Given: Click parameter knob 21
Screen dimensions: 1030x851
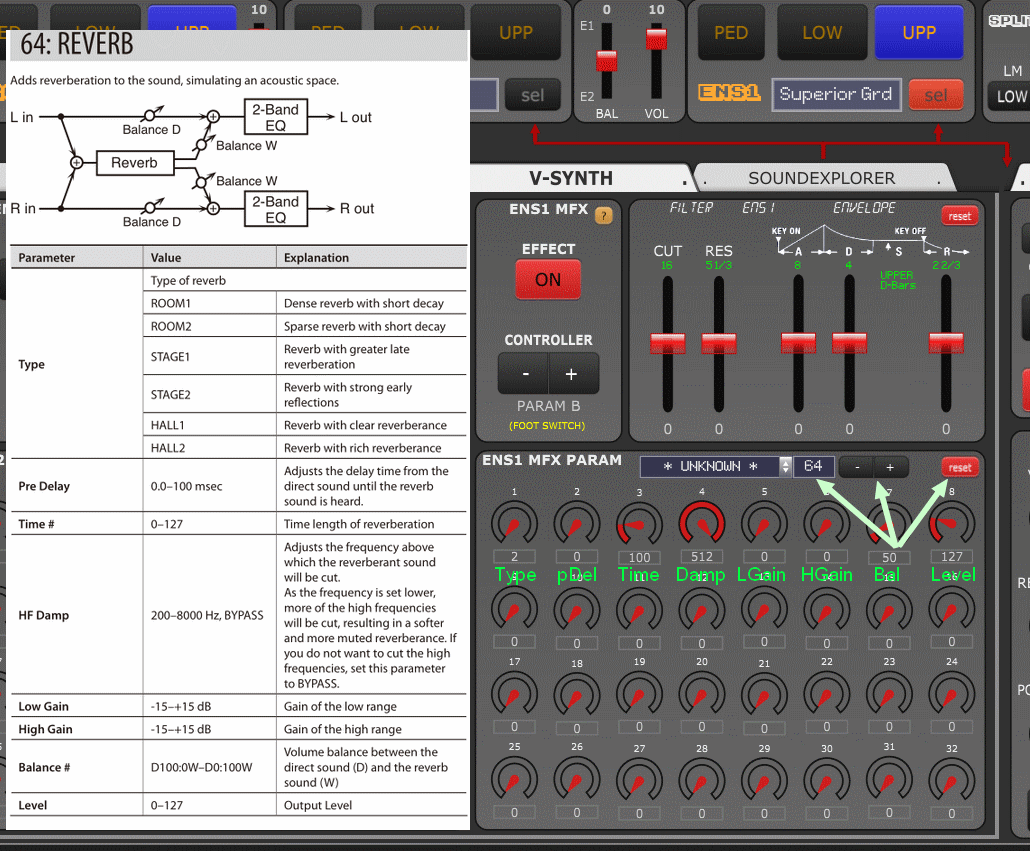Looking at the screenshot, I should (764, 695).
